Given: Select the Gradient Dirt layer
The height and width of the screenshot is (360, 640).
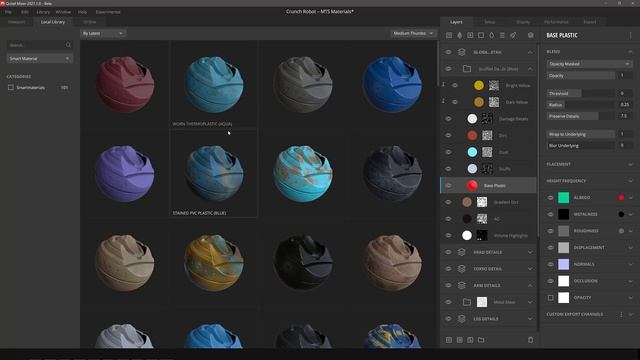Looking at the screenshot, I should [489, 202].
